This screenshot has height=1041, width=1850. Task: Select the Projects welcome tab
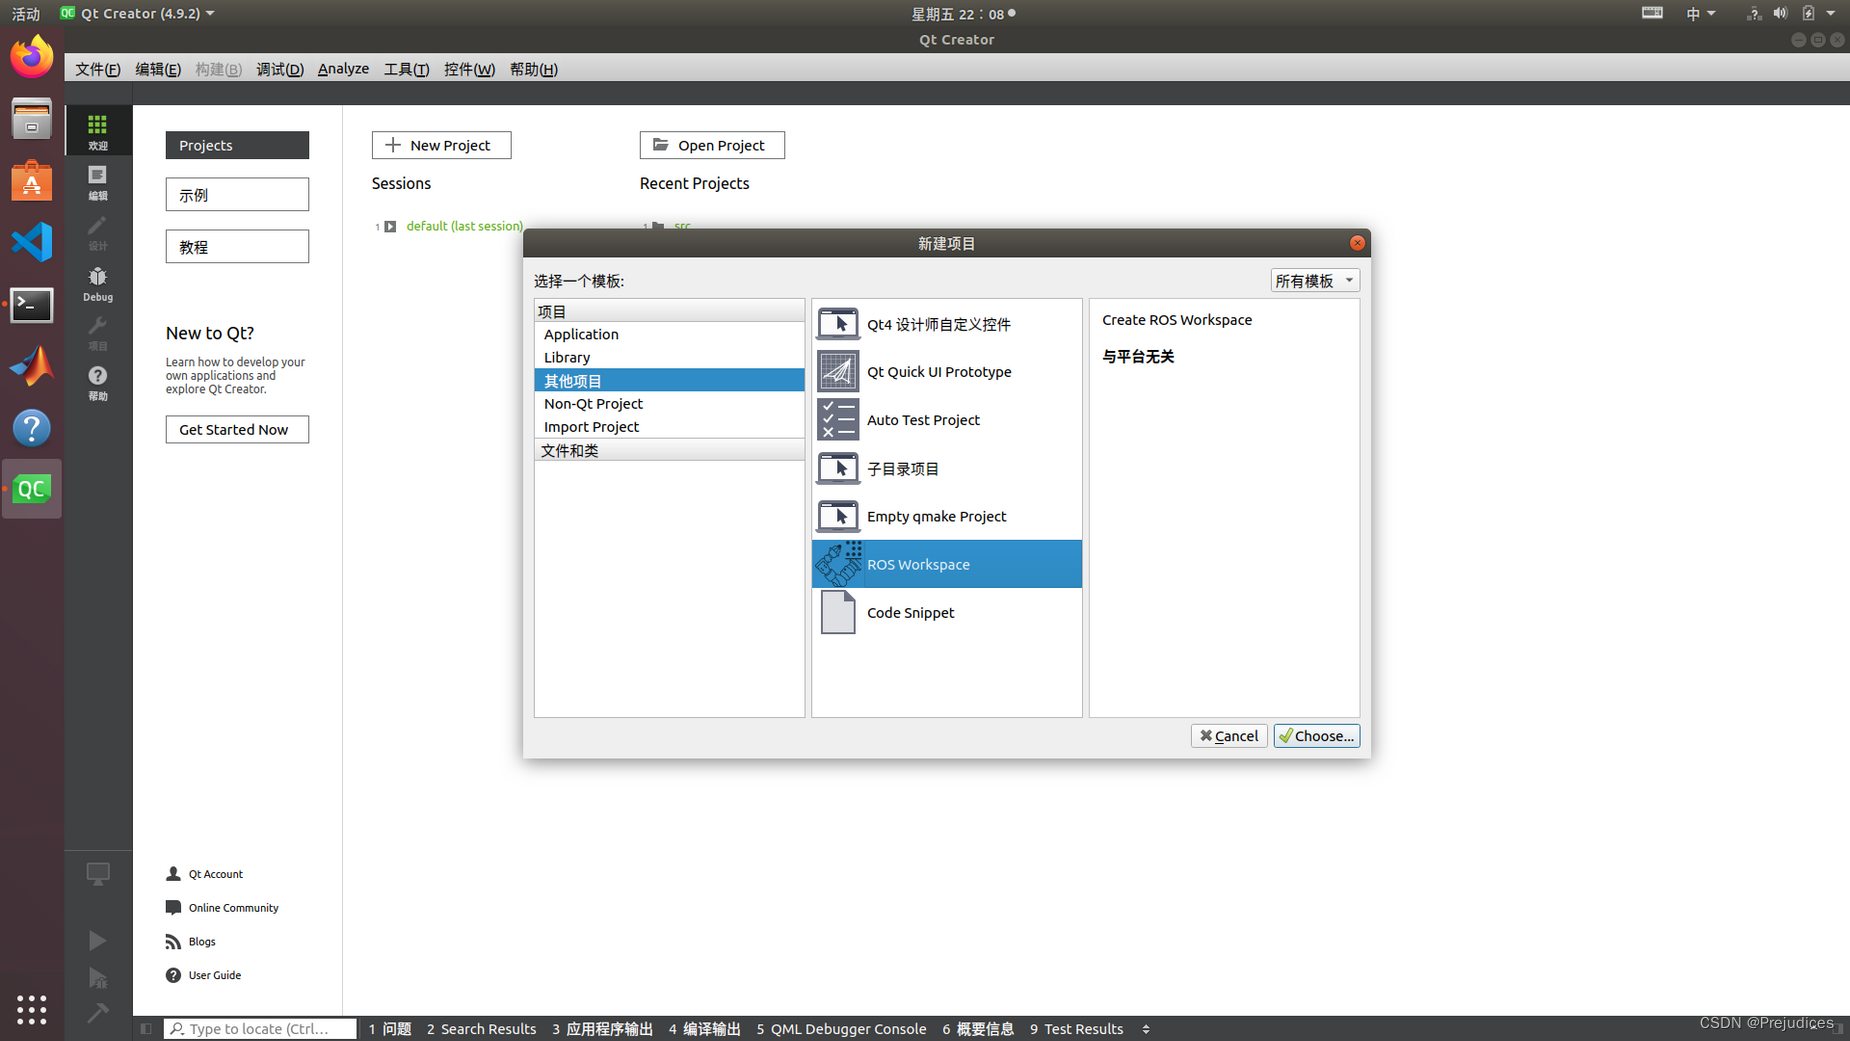pos(237,145)
